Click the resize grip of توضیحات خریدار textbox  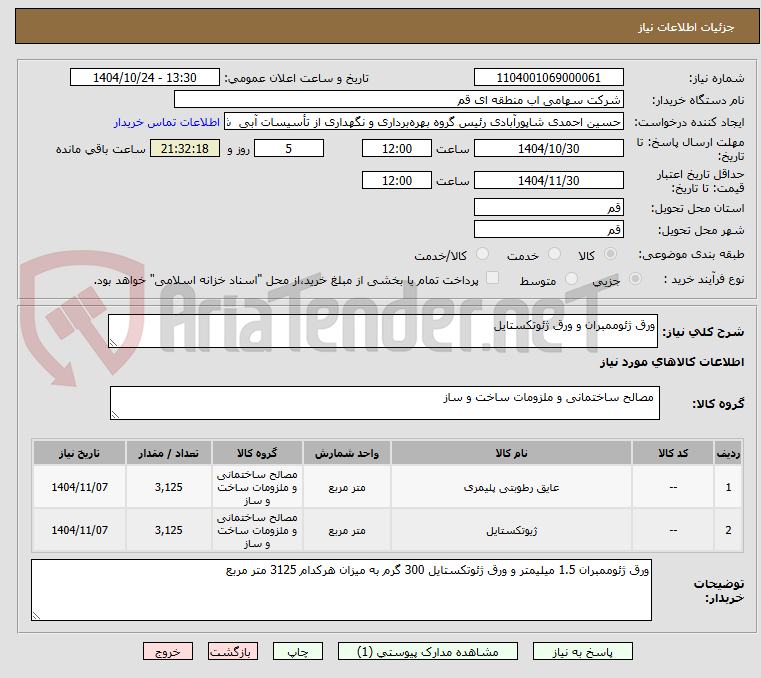(x=36, y=615)
